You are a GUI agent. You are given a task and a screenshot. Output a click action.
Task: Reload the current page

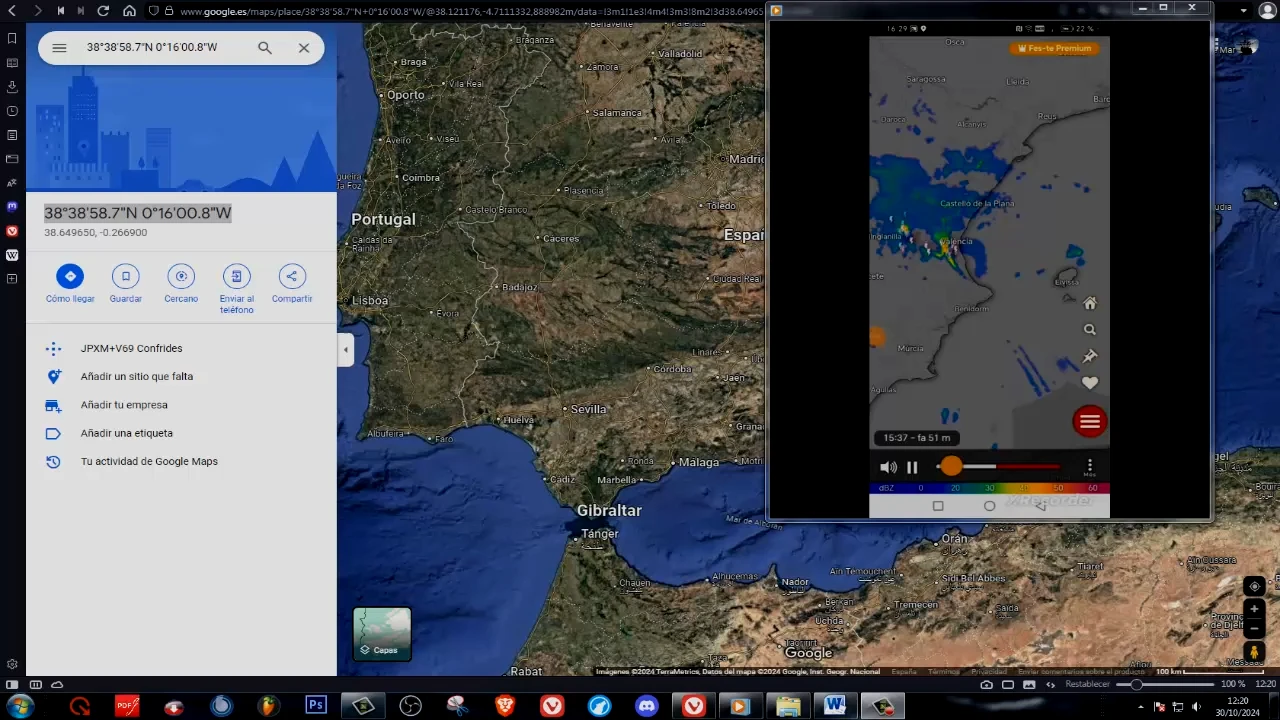(x=103, y=10)
